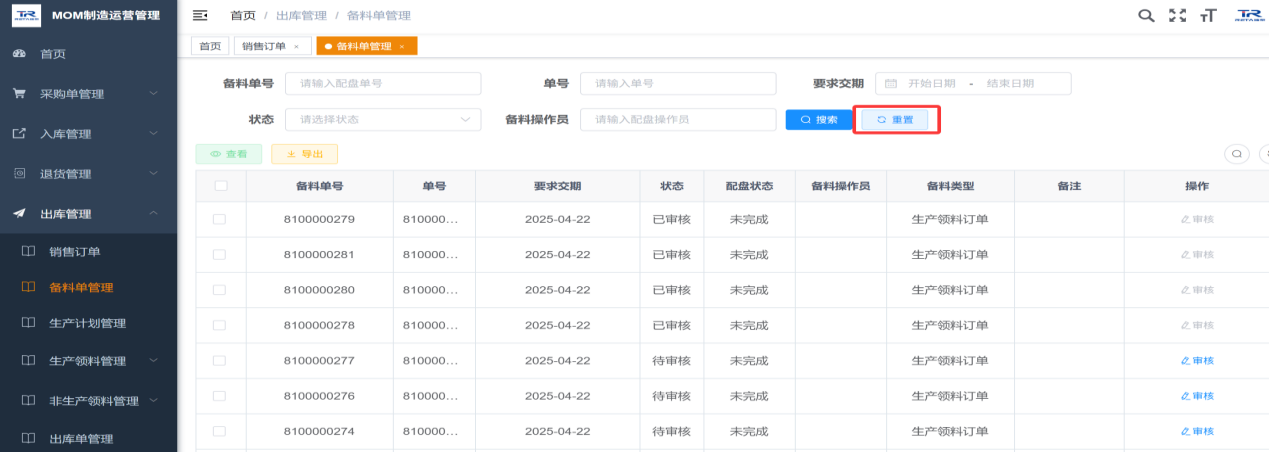Click 开始日期 in date range

[931, 83]
